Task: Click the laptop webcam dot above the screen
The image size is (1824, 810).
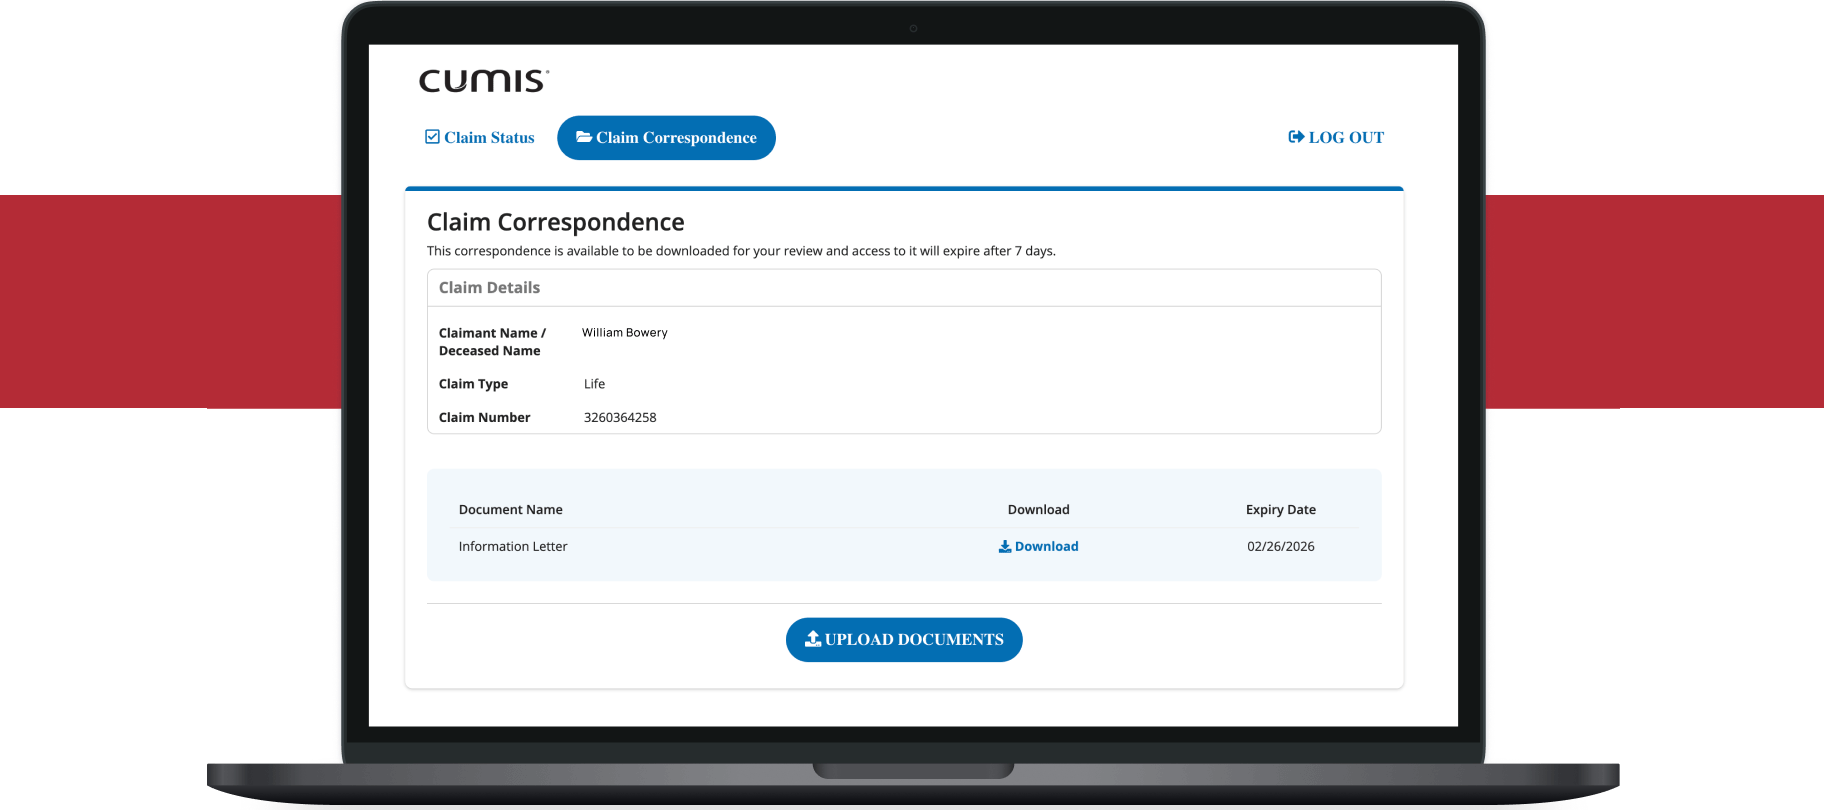Action: [x=913, y=28]
